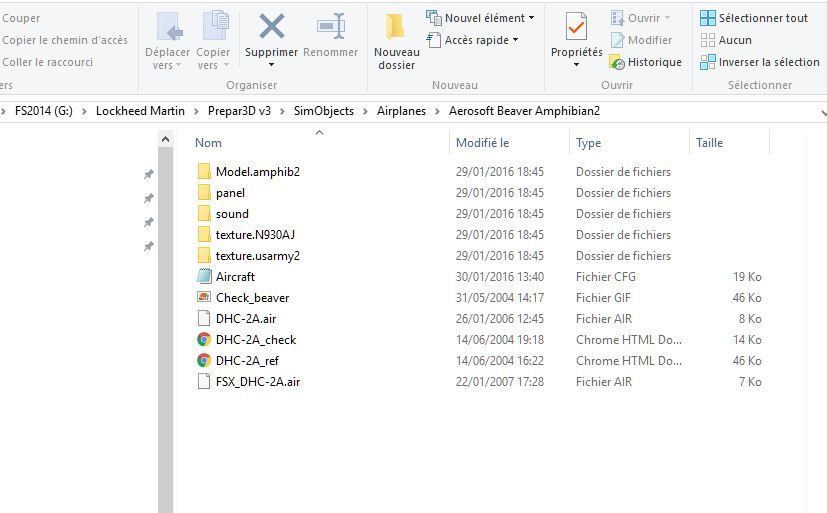Click the Historique icon
The image size is (827, 513).
[617, 62]
